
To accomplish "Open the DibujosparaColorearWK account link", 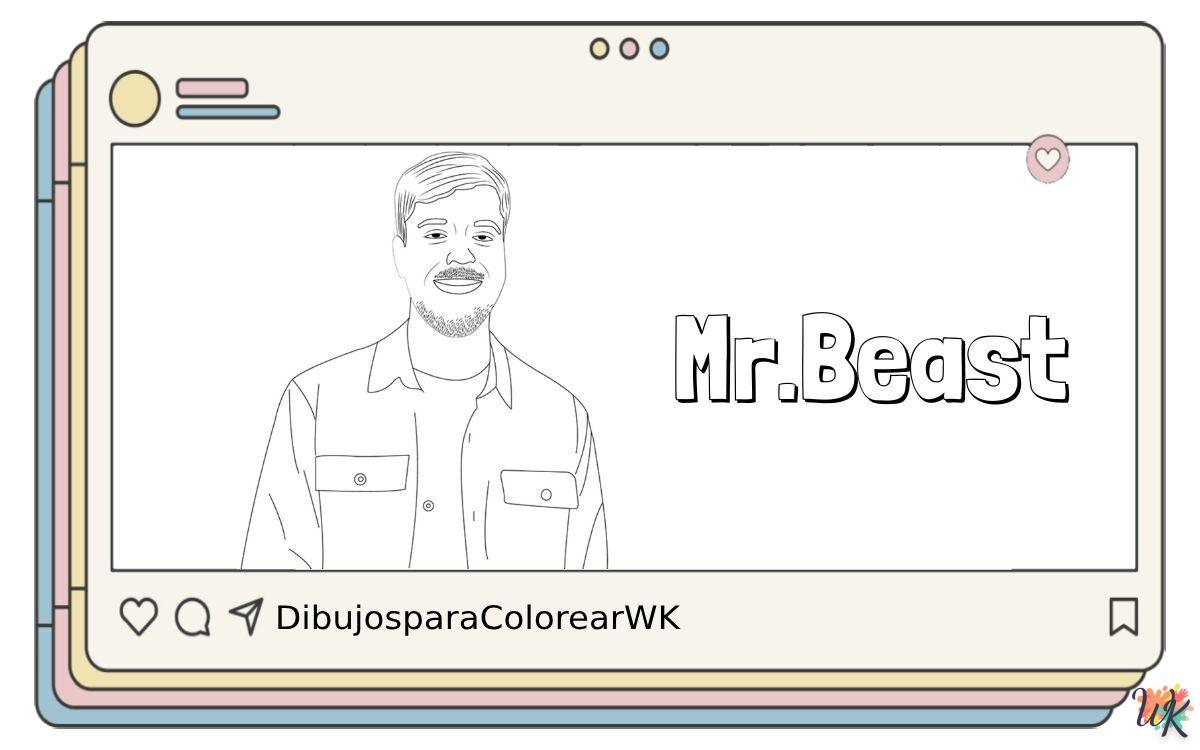I will tap(477, 618).
